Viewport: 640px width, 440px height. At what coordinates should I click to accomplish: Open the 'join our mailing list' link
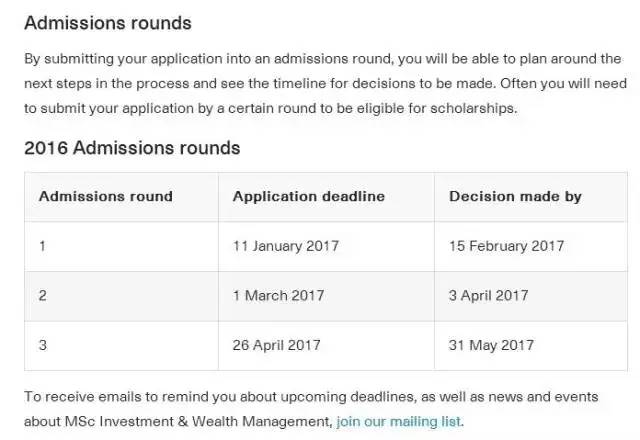click(399, 421)
